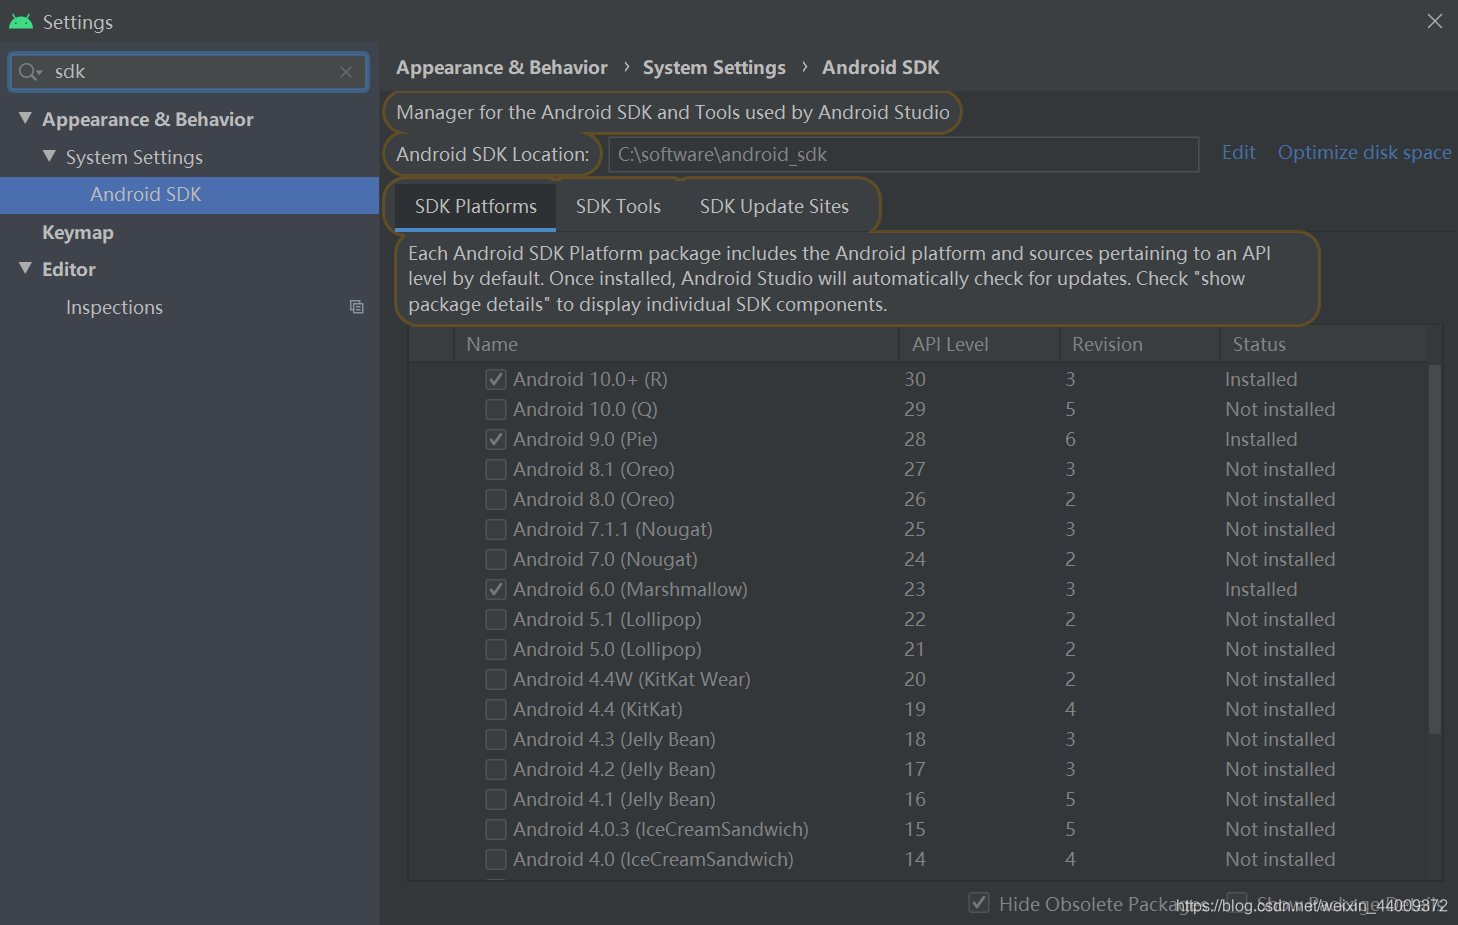This screenshot has height=925, width=1458.
Task: Collapse System Settings tree node
Action: [x=49, y=156]
